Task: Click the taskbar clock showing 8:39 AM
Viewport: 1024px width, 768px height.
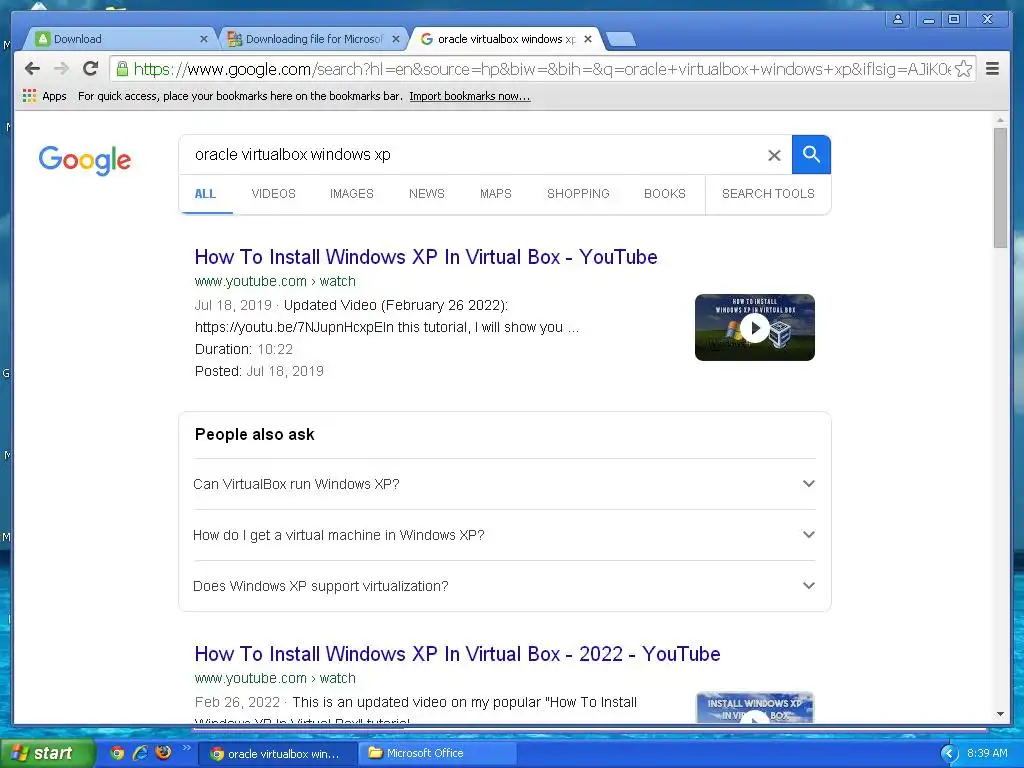Action: pyautogui.click(x=987, y=753)
